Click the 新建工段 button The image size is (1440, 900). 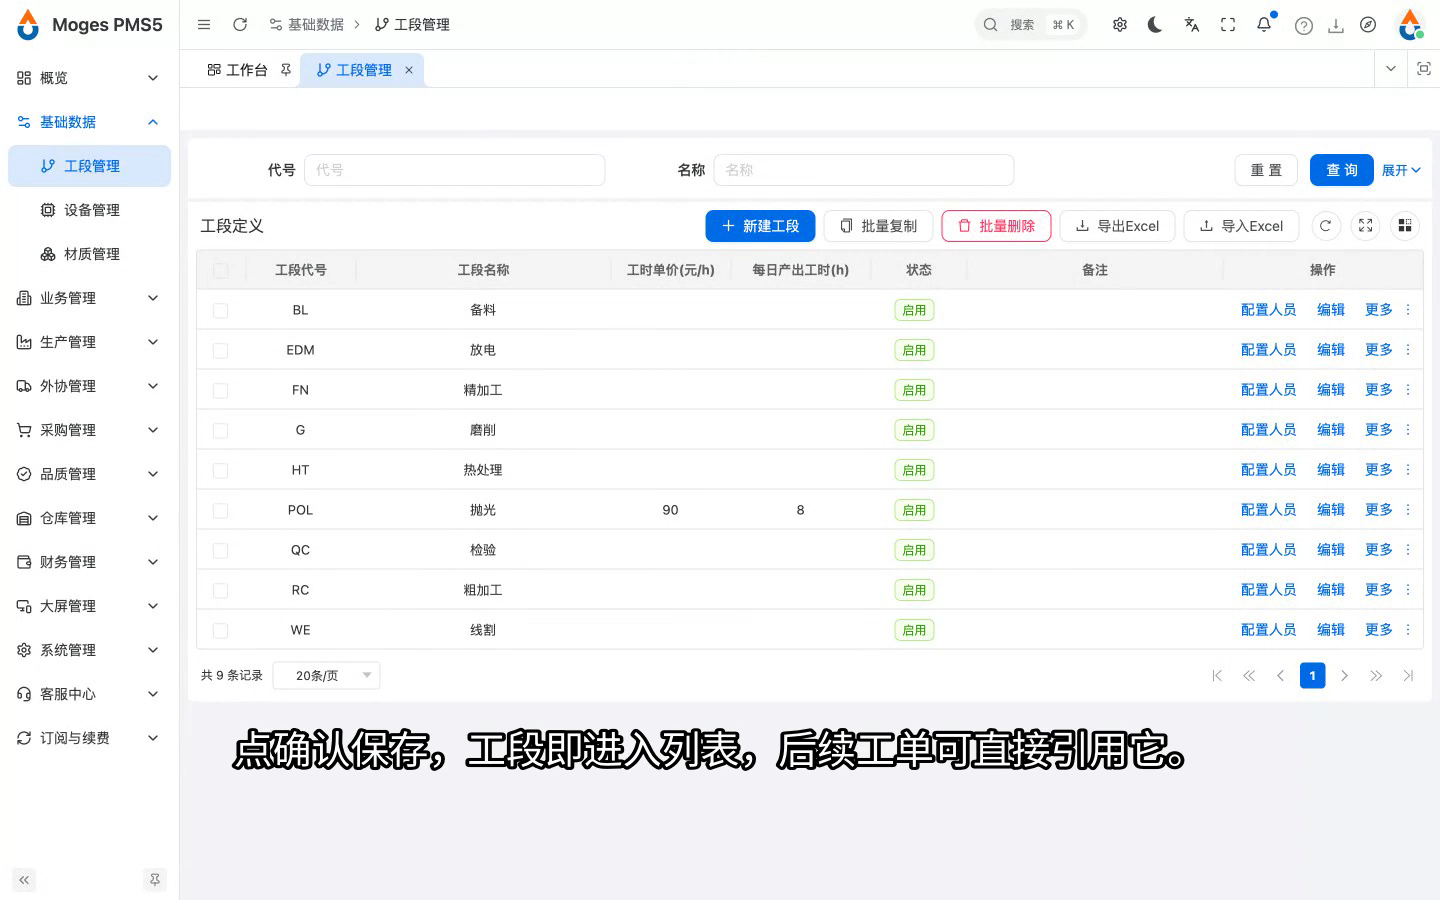pyautogui.click(x=760, y=226)
